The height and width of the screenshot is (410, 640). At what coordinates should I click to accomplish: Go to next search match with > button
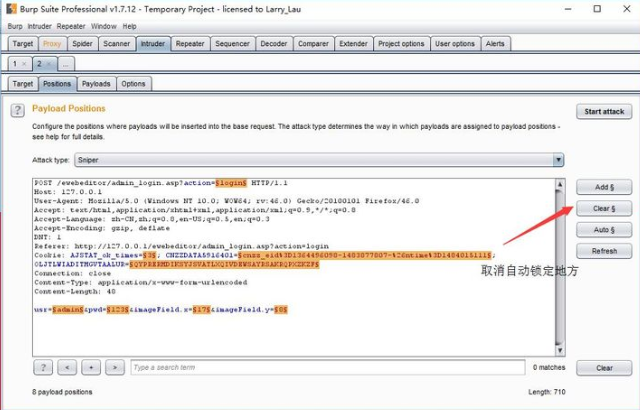pos(115,368)
